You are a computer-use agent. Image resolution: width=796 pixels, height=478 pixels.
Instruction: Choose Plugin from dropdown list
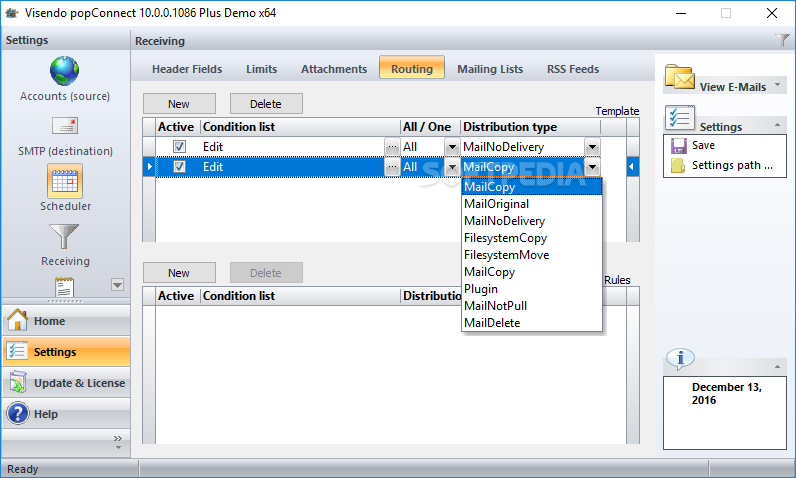coord(532,289)
